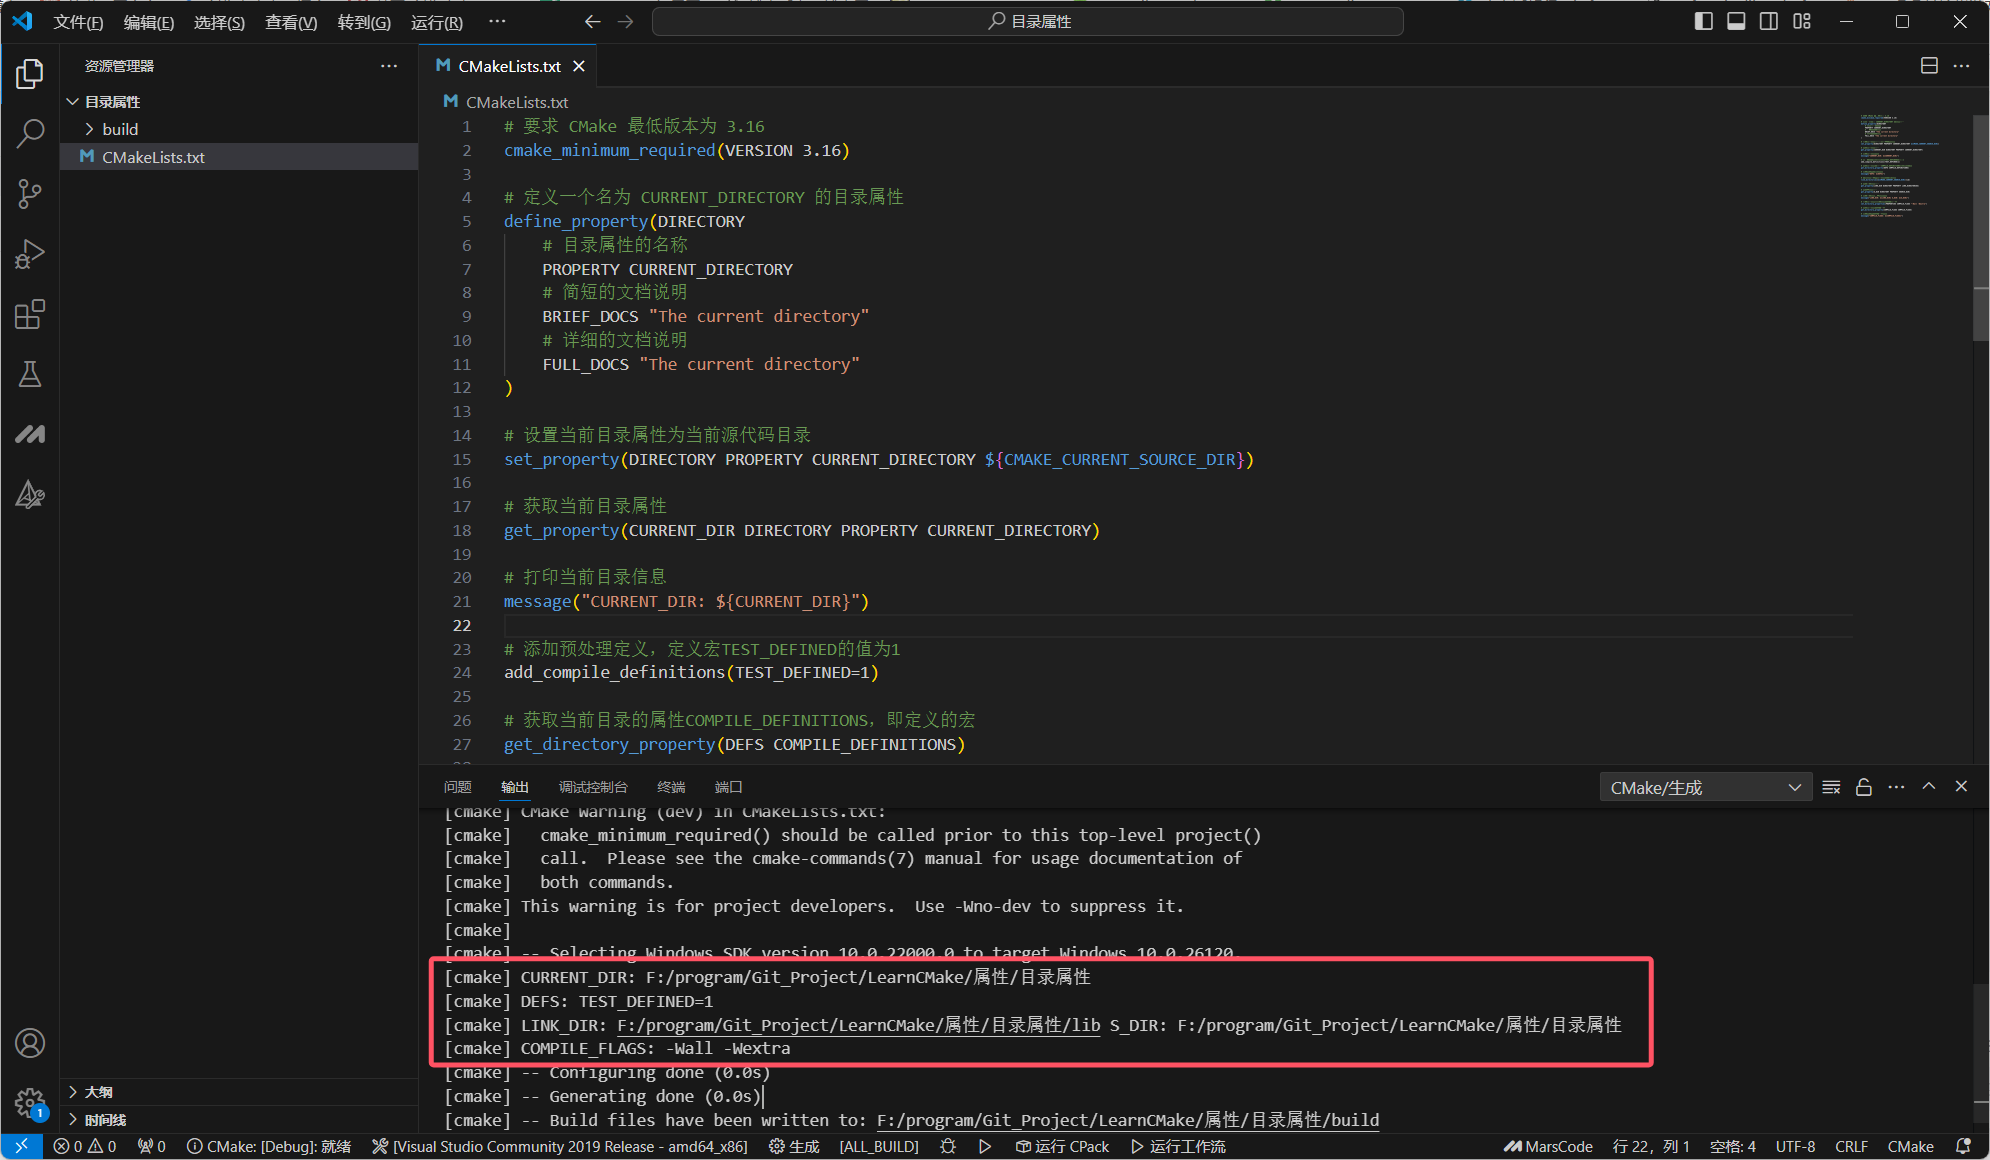Open the CMake tools sidebar icon

point(30,494)
